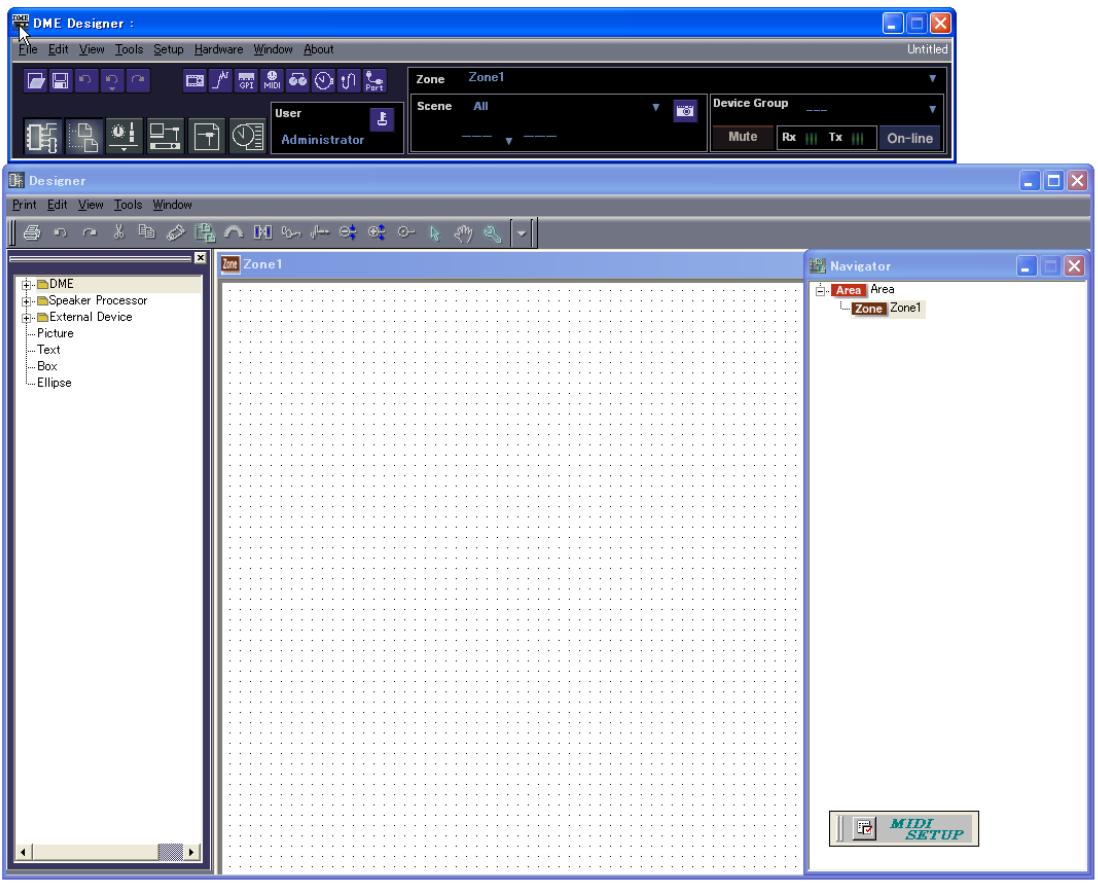
Task: Click the user Security stamp icon
Action: [x=382, y=119]
